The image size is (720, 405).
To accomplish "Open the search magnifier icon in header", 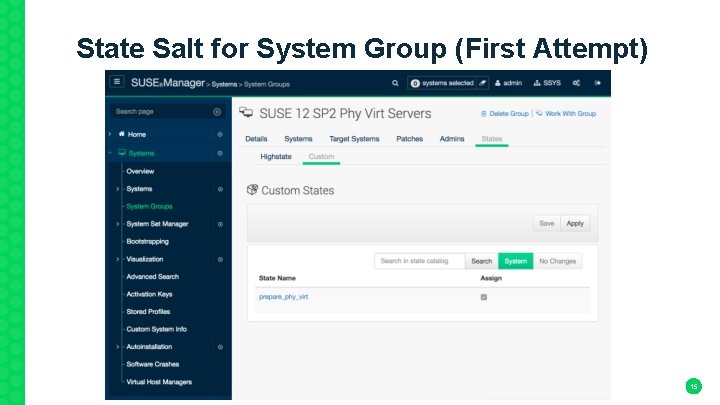I will point(395,83).
